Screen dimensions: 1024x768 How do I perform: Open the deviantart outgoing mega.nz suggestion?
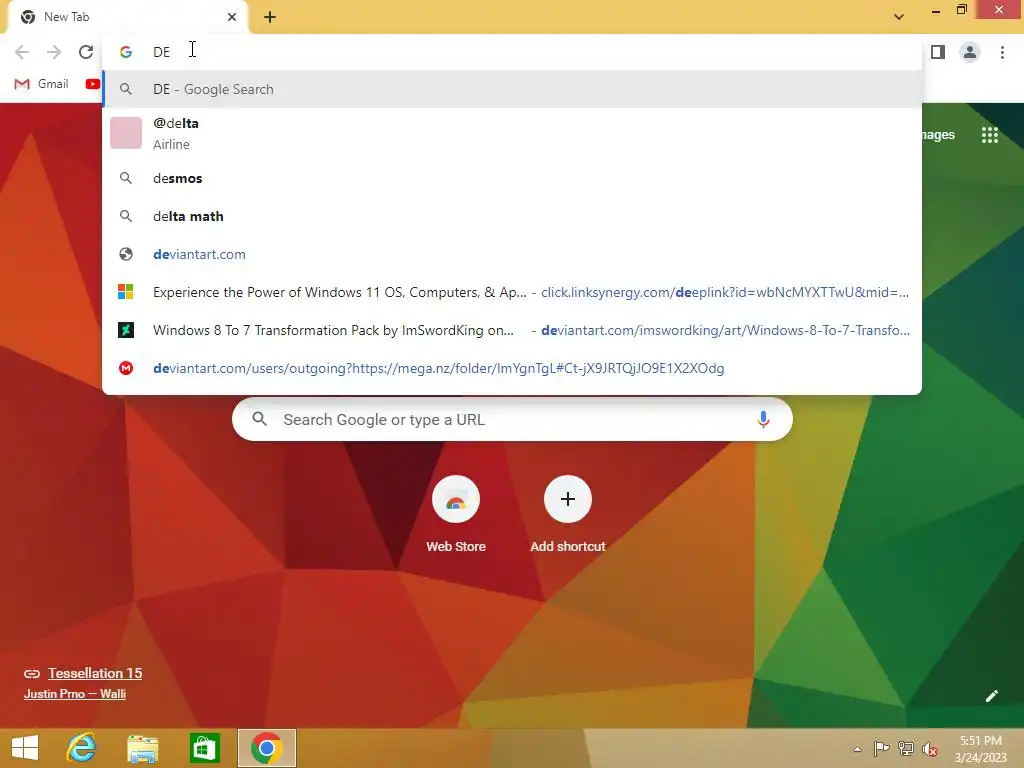(512, 368)
